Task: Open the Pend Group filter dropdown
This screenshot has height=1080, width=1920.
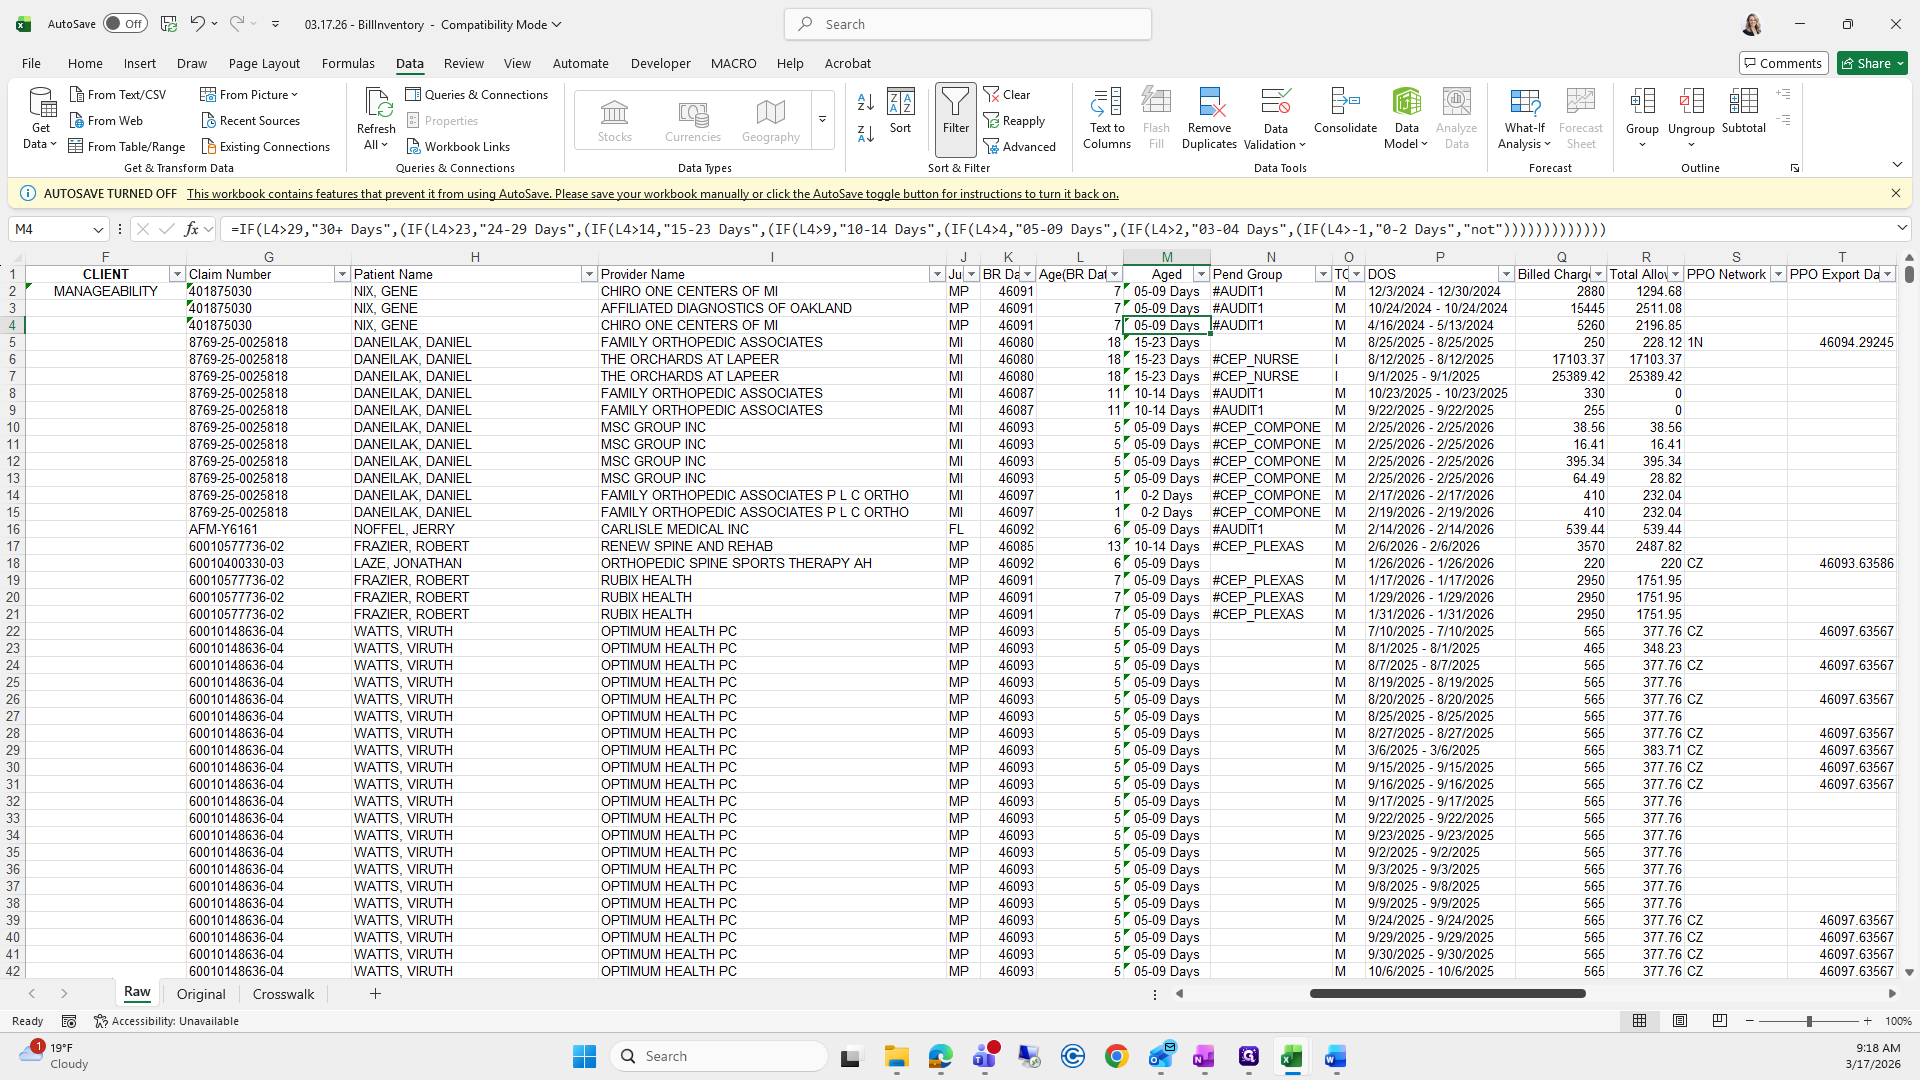Action: tap(1322, 274)
